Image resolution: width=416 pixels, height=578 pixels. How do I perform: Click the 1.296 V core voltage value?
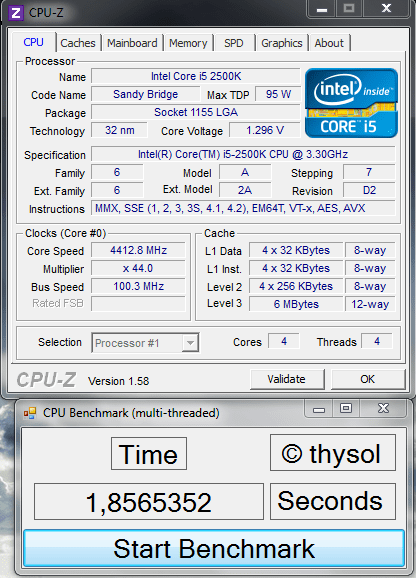[265, 130]
